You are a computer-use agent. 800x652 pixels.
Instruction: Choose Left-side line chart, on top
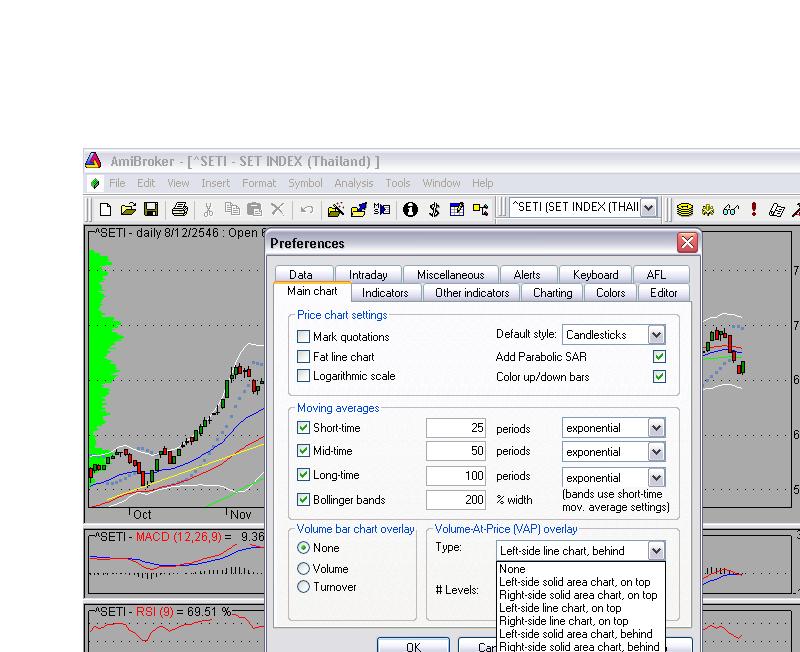point(581,608)
